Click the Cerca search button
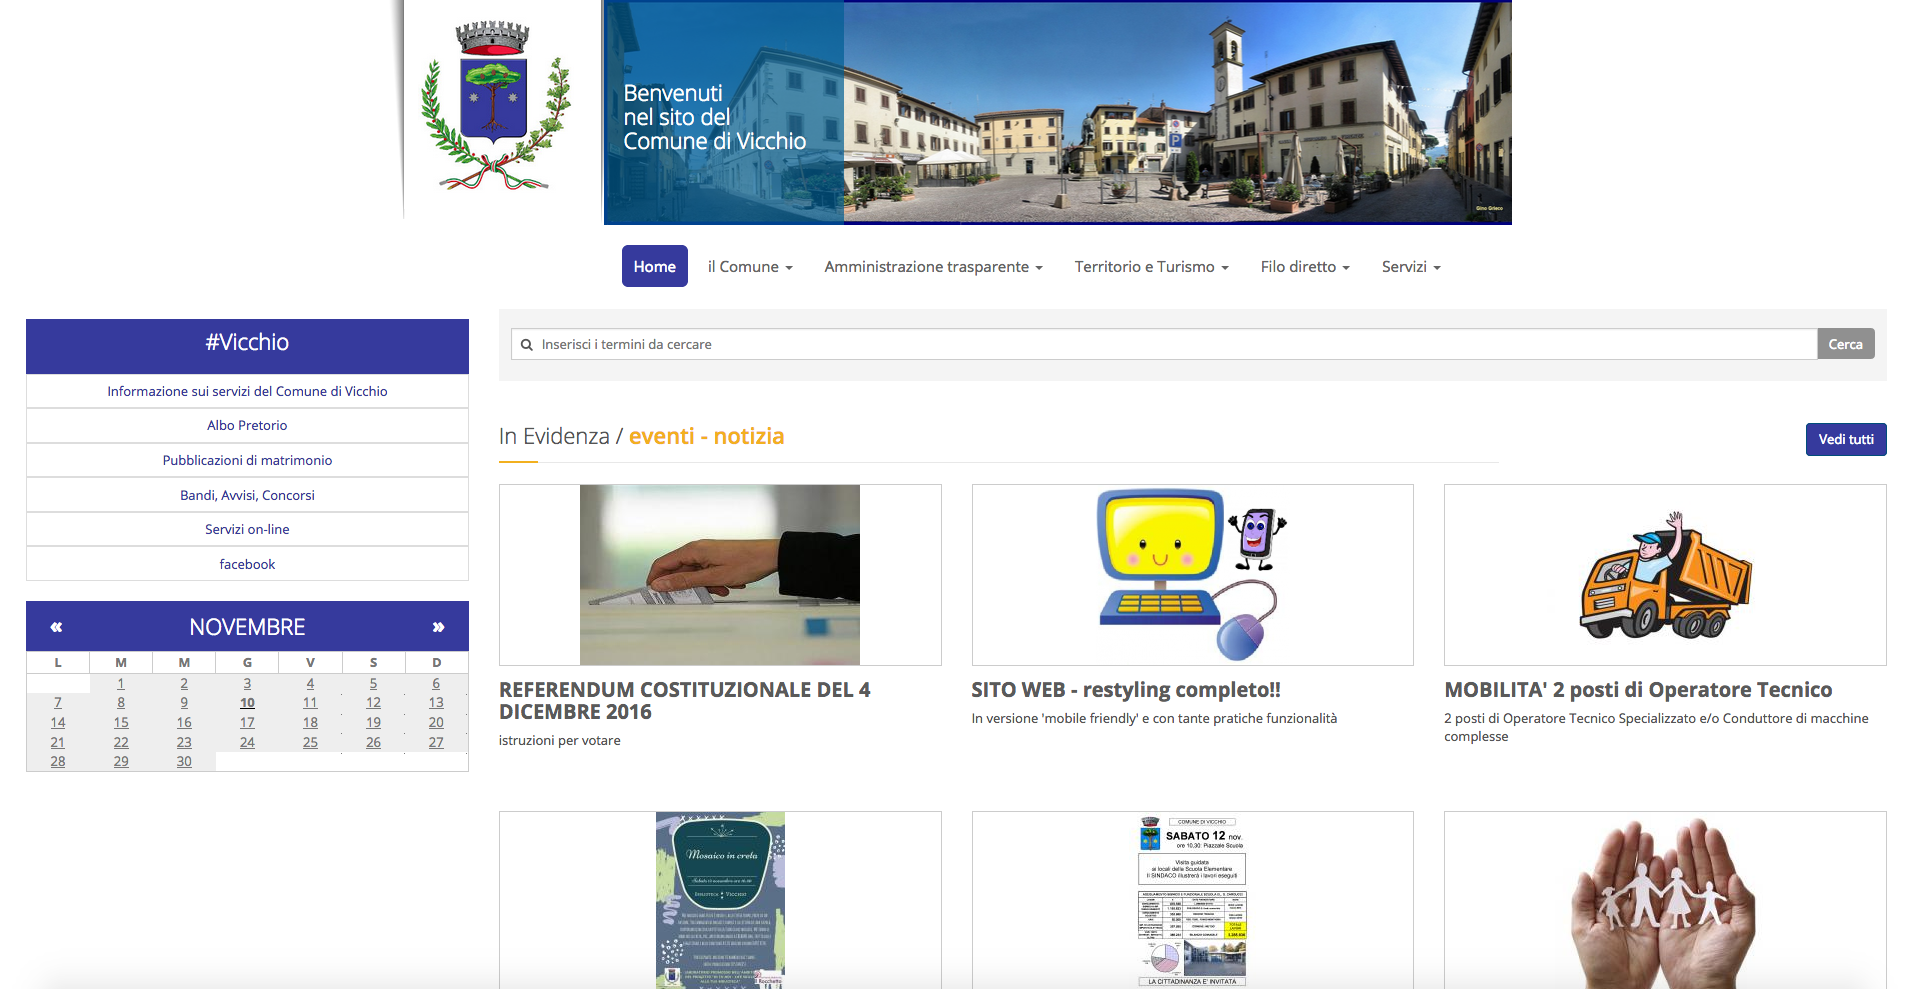 [1845, 343]
